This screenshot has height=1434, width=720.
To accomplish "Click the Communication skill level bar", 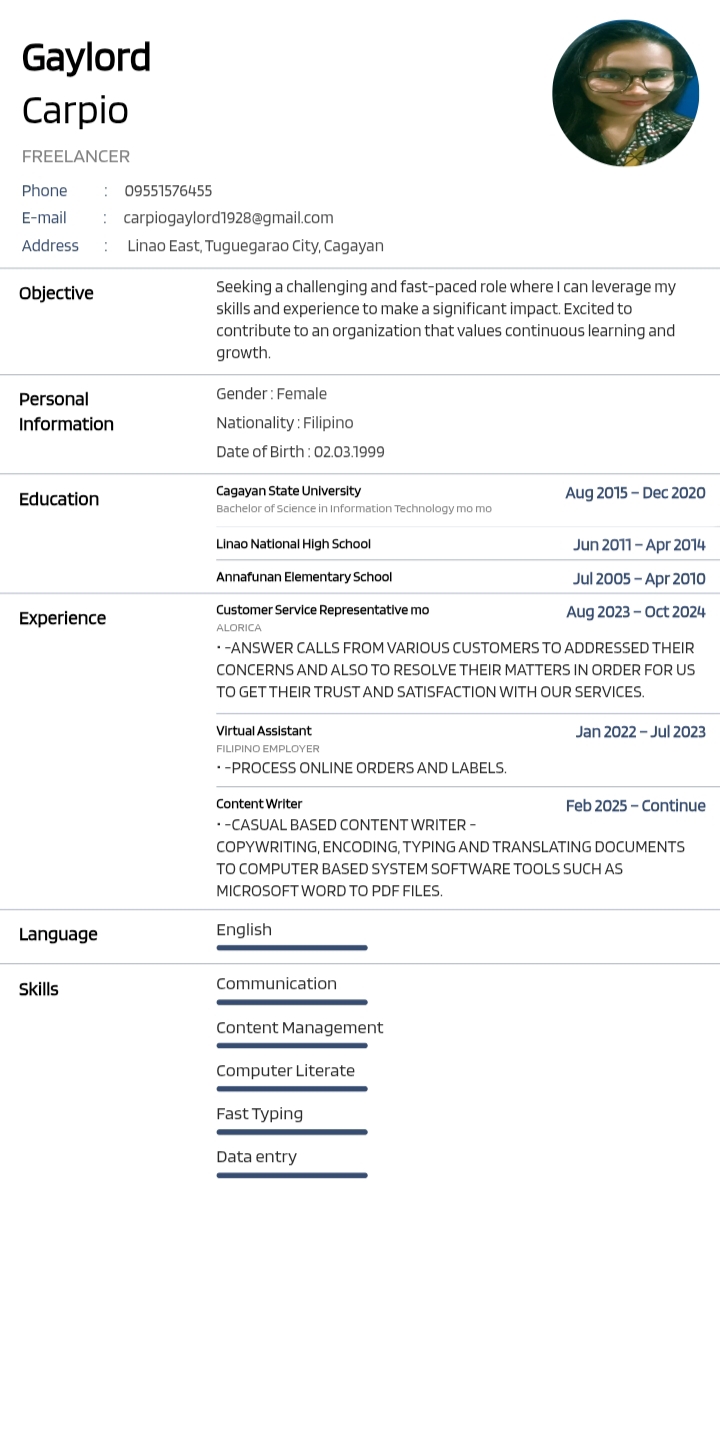I will [x=292, y=1002].
